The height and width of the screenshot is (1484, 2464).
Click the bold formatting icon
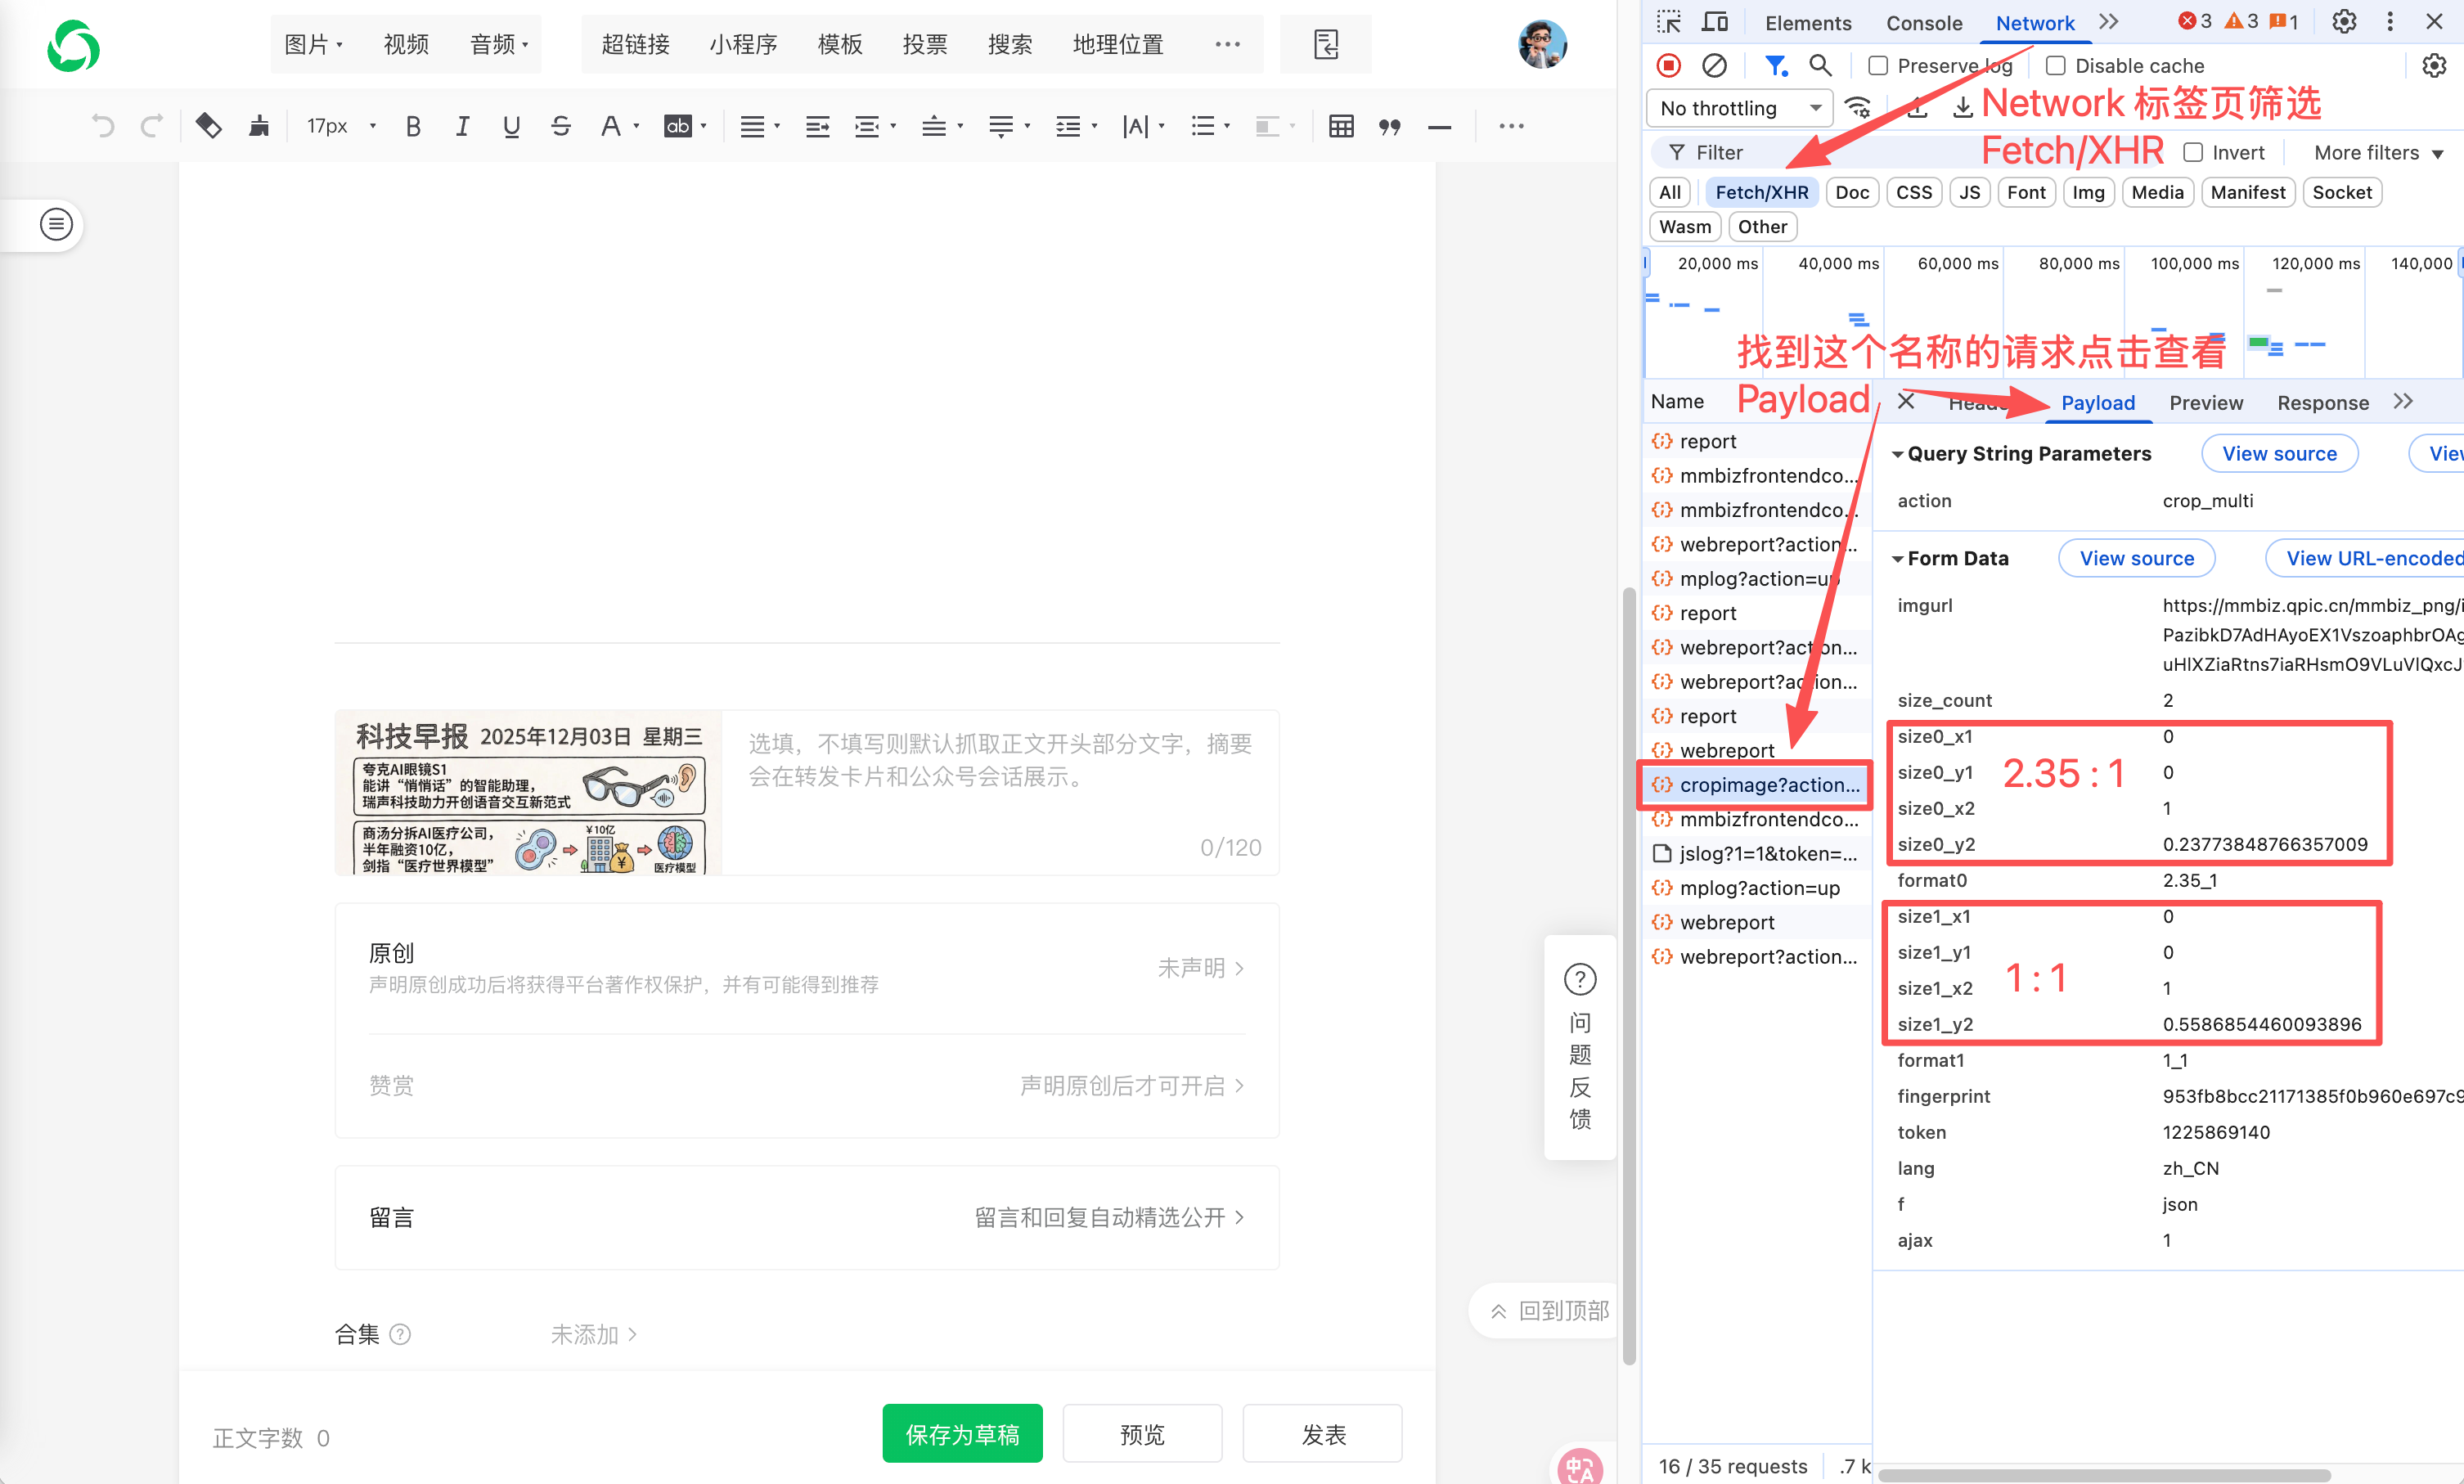tap(413, 126)
